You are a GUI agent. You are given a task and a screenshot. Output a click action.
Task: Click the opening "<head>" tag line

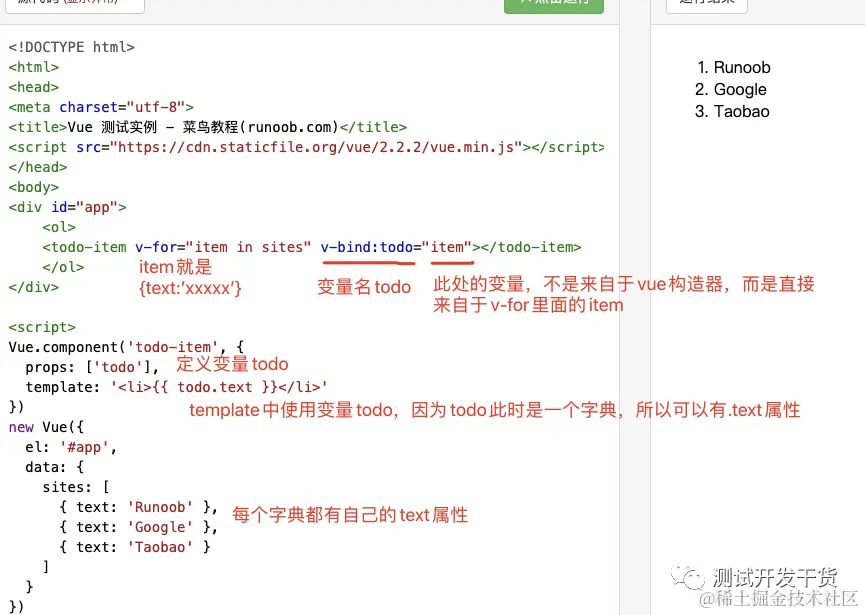pos(34,87)
